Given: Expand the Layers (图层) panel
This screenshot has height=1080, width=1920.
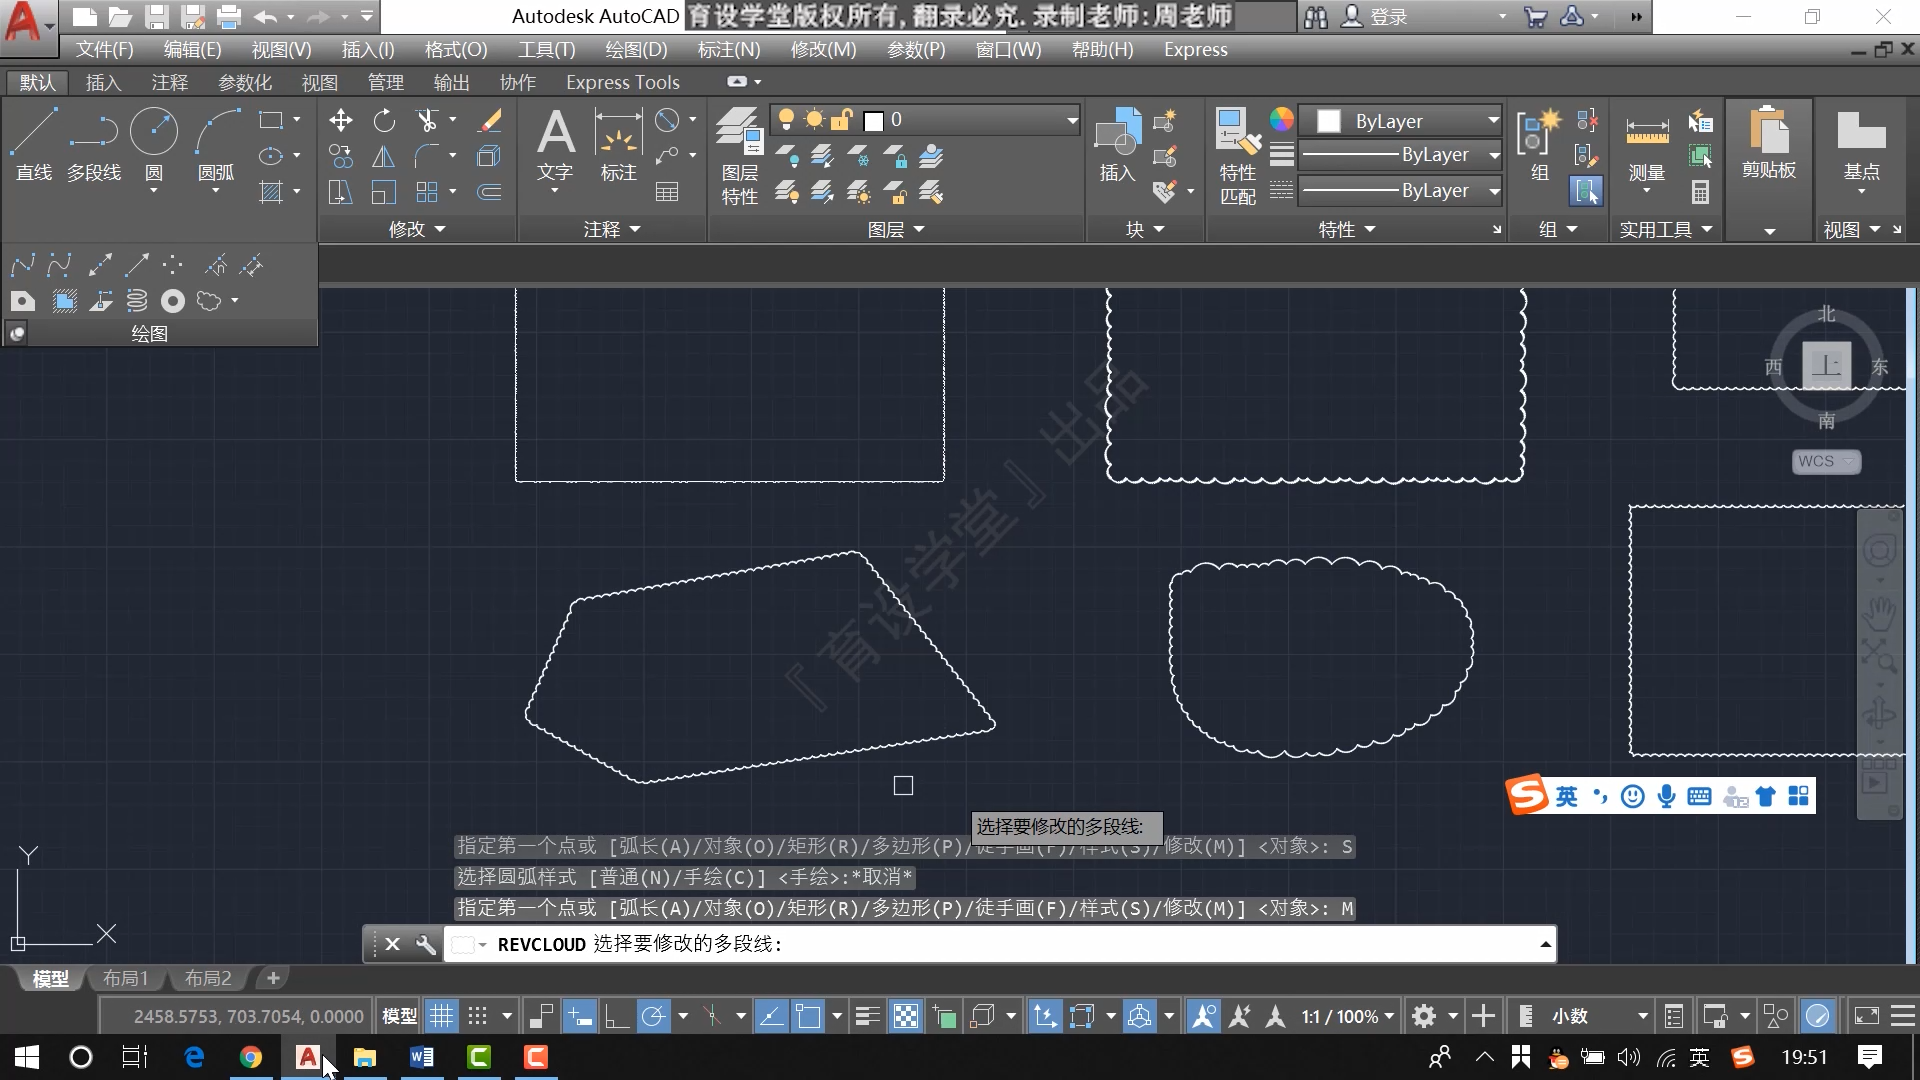Looking at the screenshot, I should pos(896,230).
